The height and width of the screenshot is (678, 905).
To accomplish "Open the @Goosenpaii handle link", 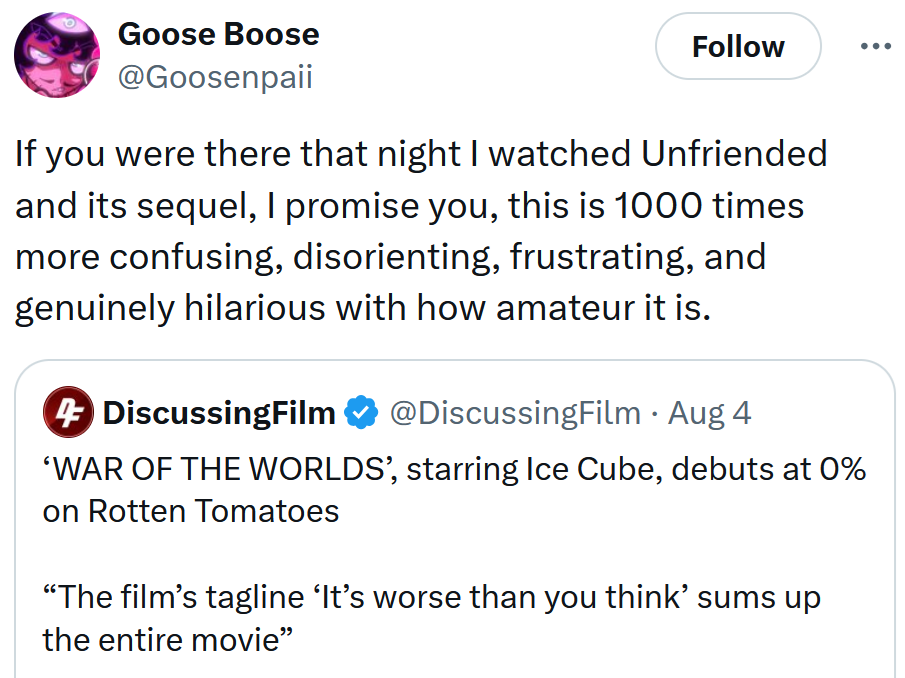I will [215, 77].
